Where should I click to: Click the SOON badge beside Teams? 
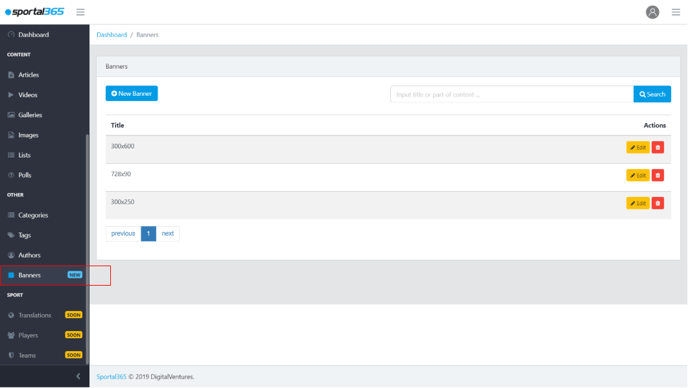(73, 355)
